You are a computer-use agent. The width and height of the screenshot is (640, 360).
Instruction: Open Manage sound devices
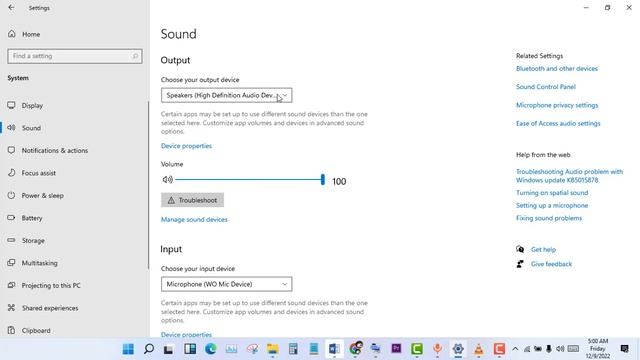point(194,220)
